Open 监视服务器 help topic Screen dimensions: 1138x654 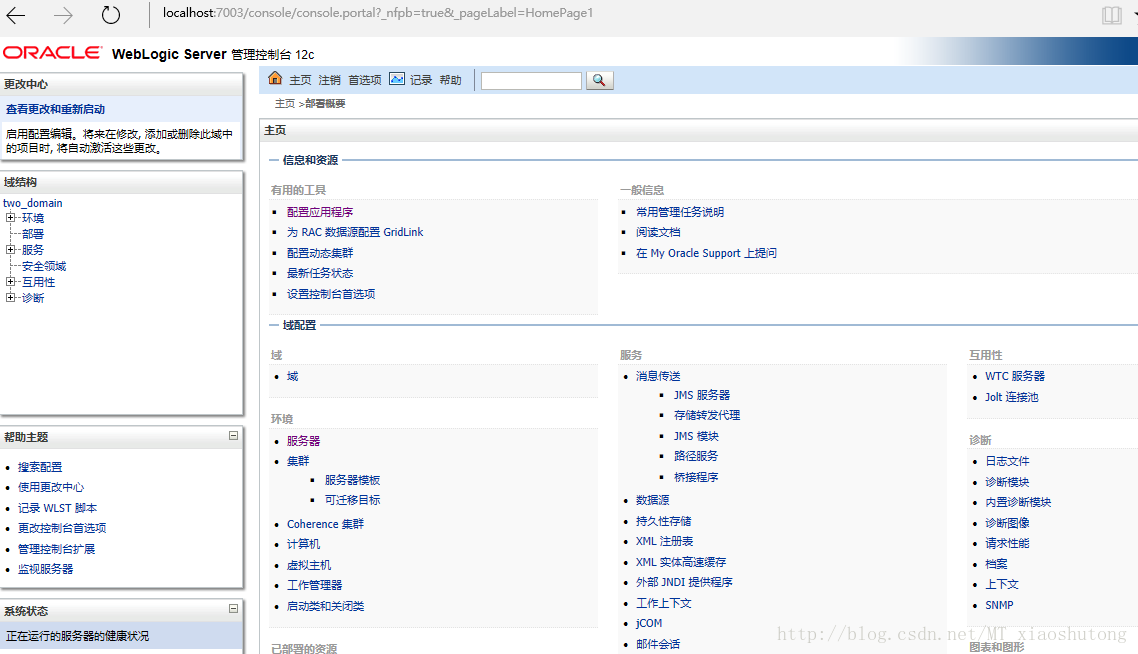[46, 569]
